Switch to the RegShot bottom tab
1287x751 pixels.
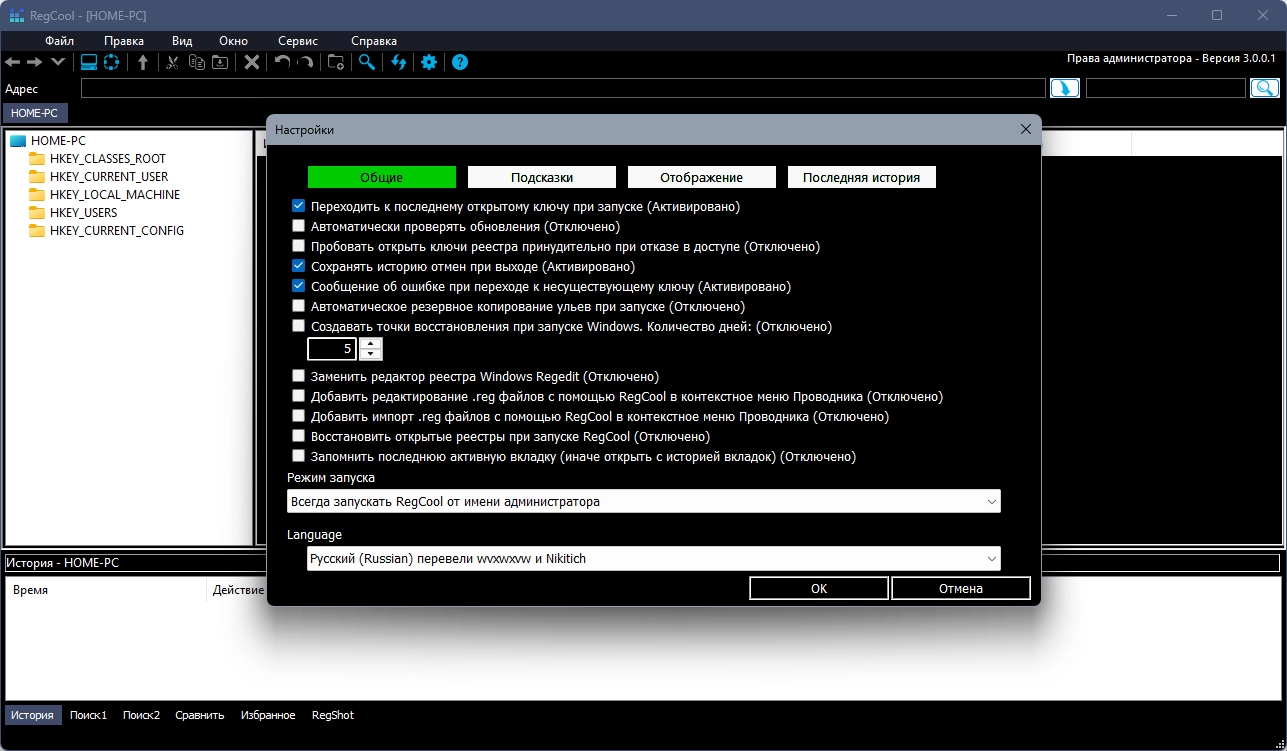[333, 715]
